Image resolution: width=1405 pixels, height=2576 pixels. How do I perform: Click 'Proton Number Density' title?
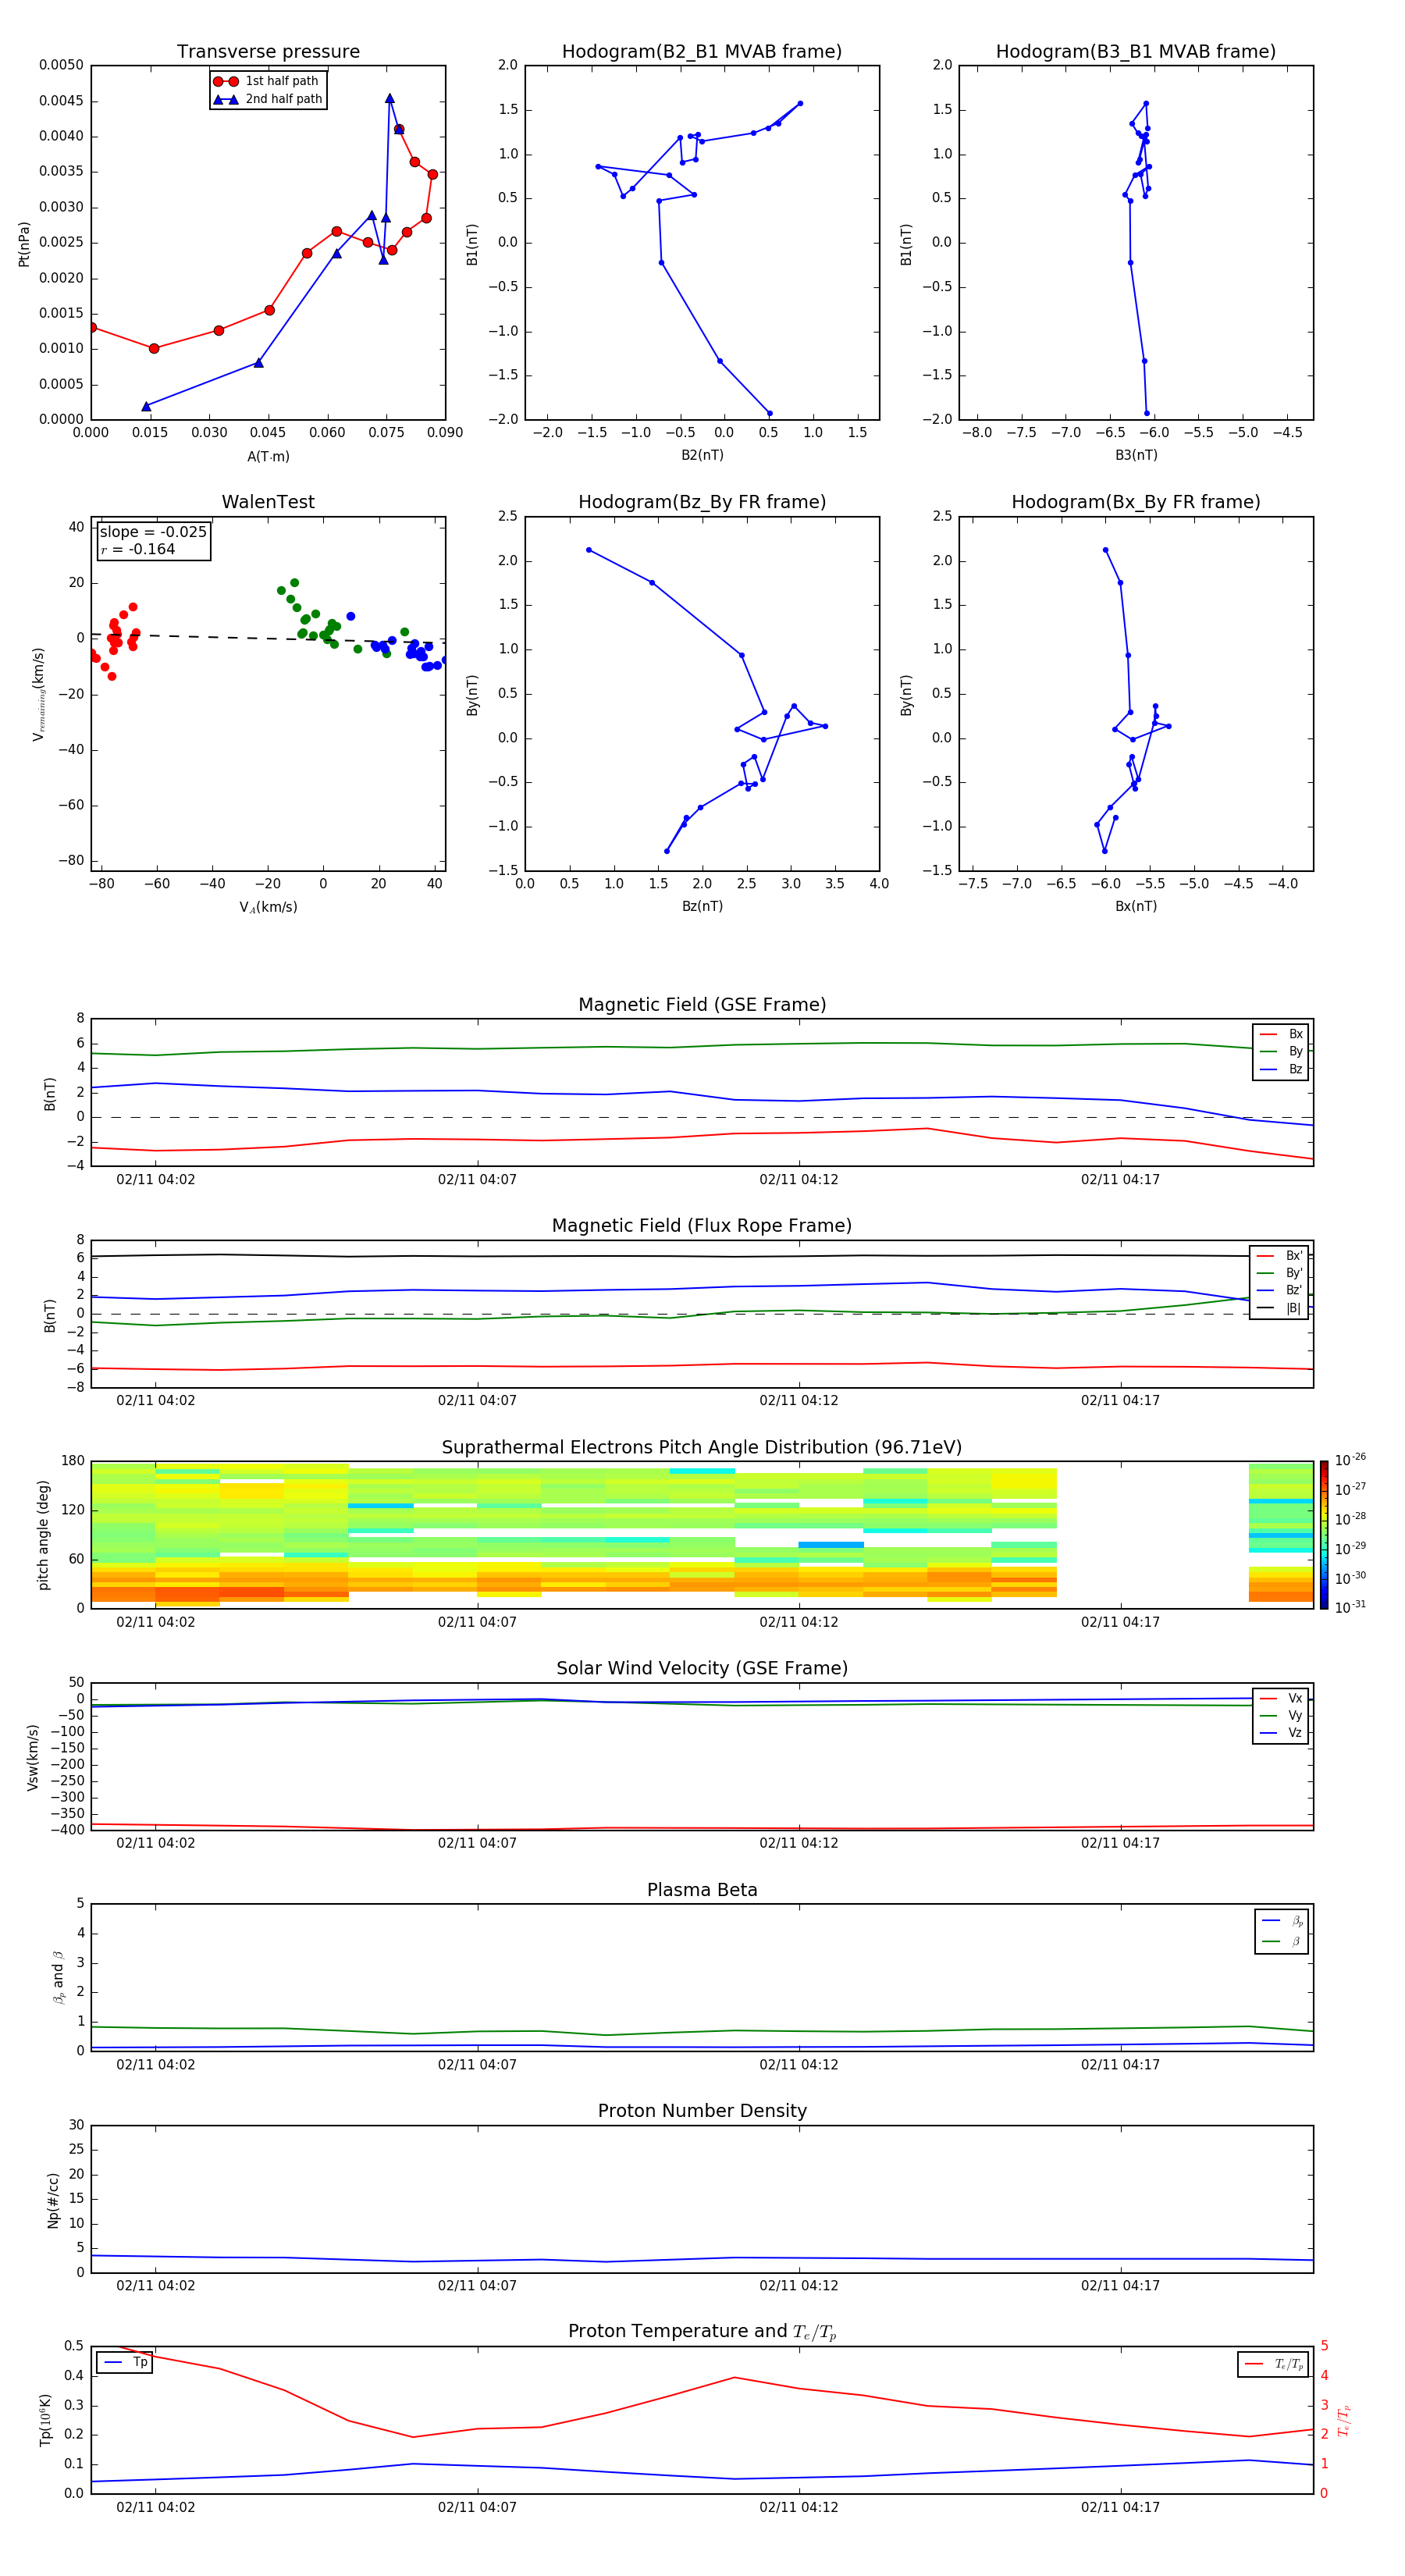pos(702,2111)
